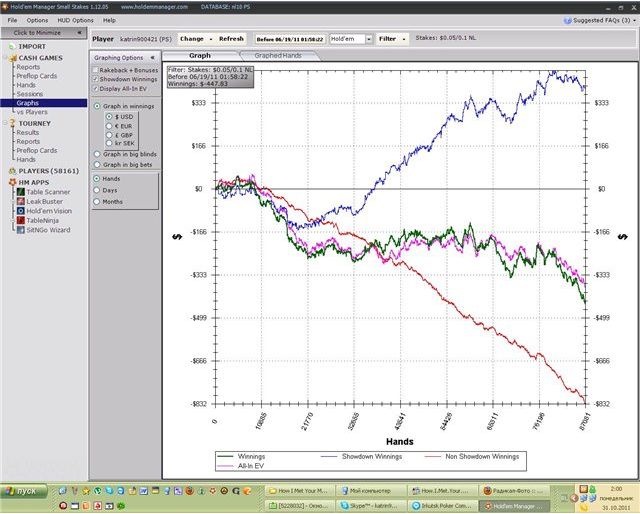Click the IMPORT section icon
The image size is (640, 514).
click(x=12, y=47)
